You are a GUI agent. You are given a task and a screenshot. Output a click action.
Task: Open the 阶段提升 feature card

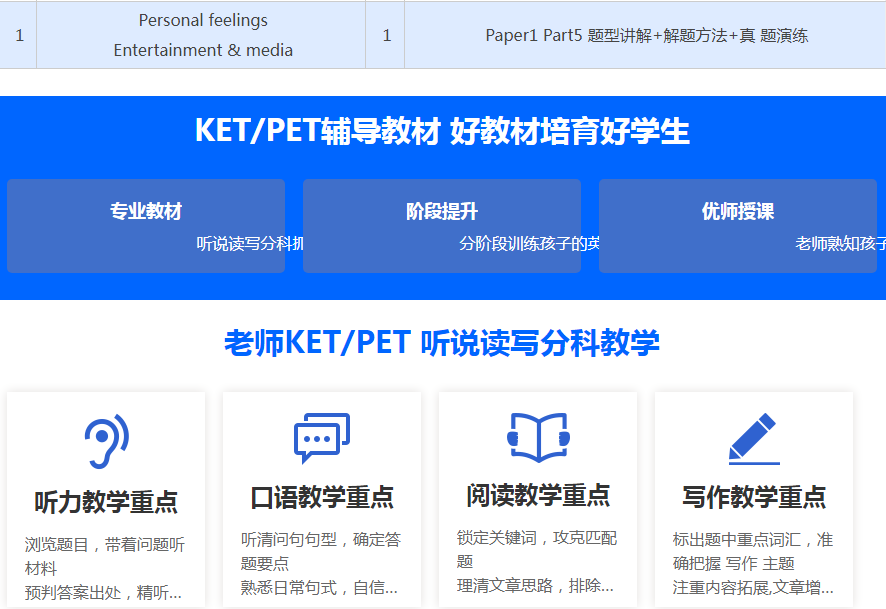(x=442, y=226)
